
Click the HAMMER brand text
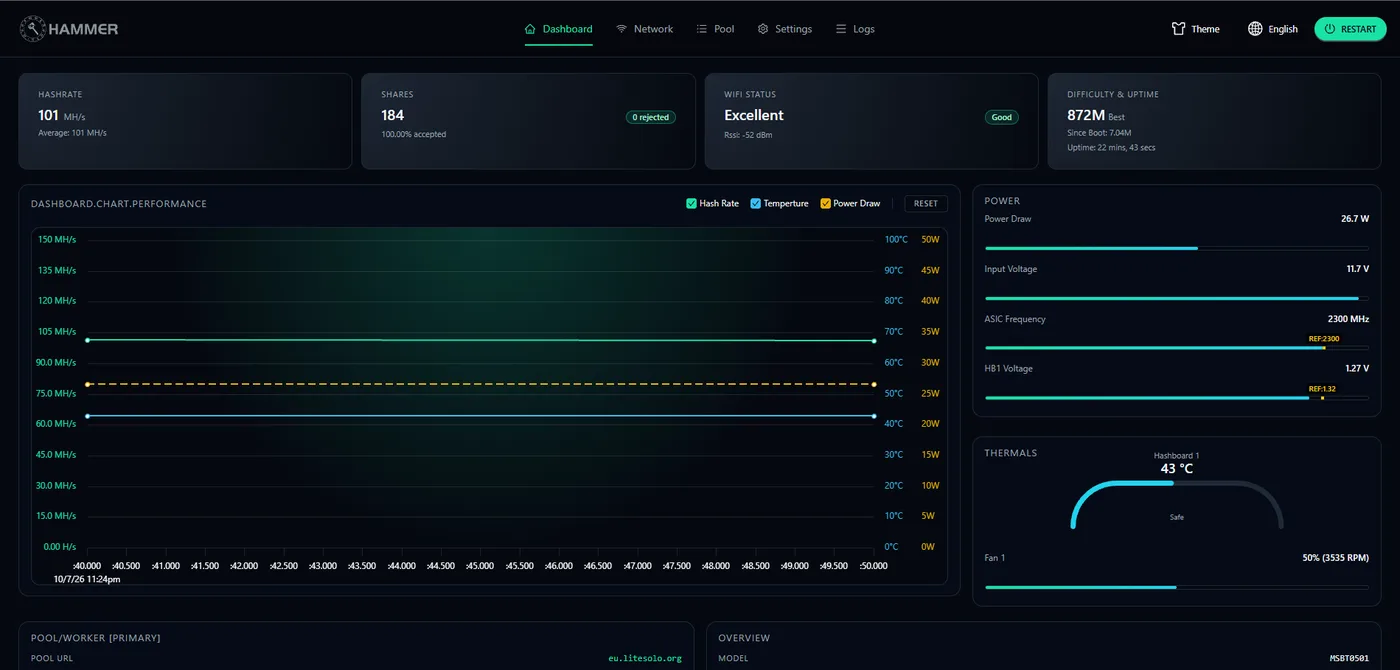click(84, 29)
